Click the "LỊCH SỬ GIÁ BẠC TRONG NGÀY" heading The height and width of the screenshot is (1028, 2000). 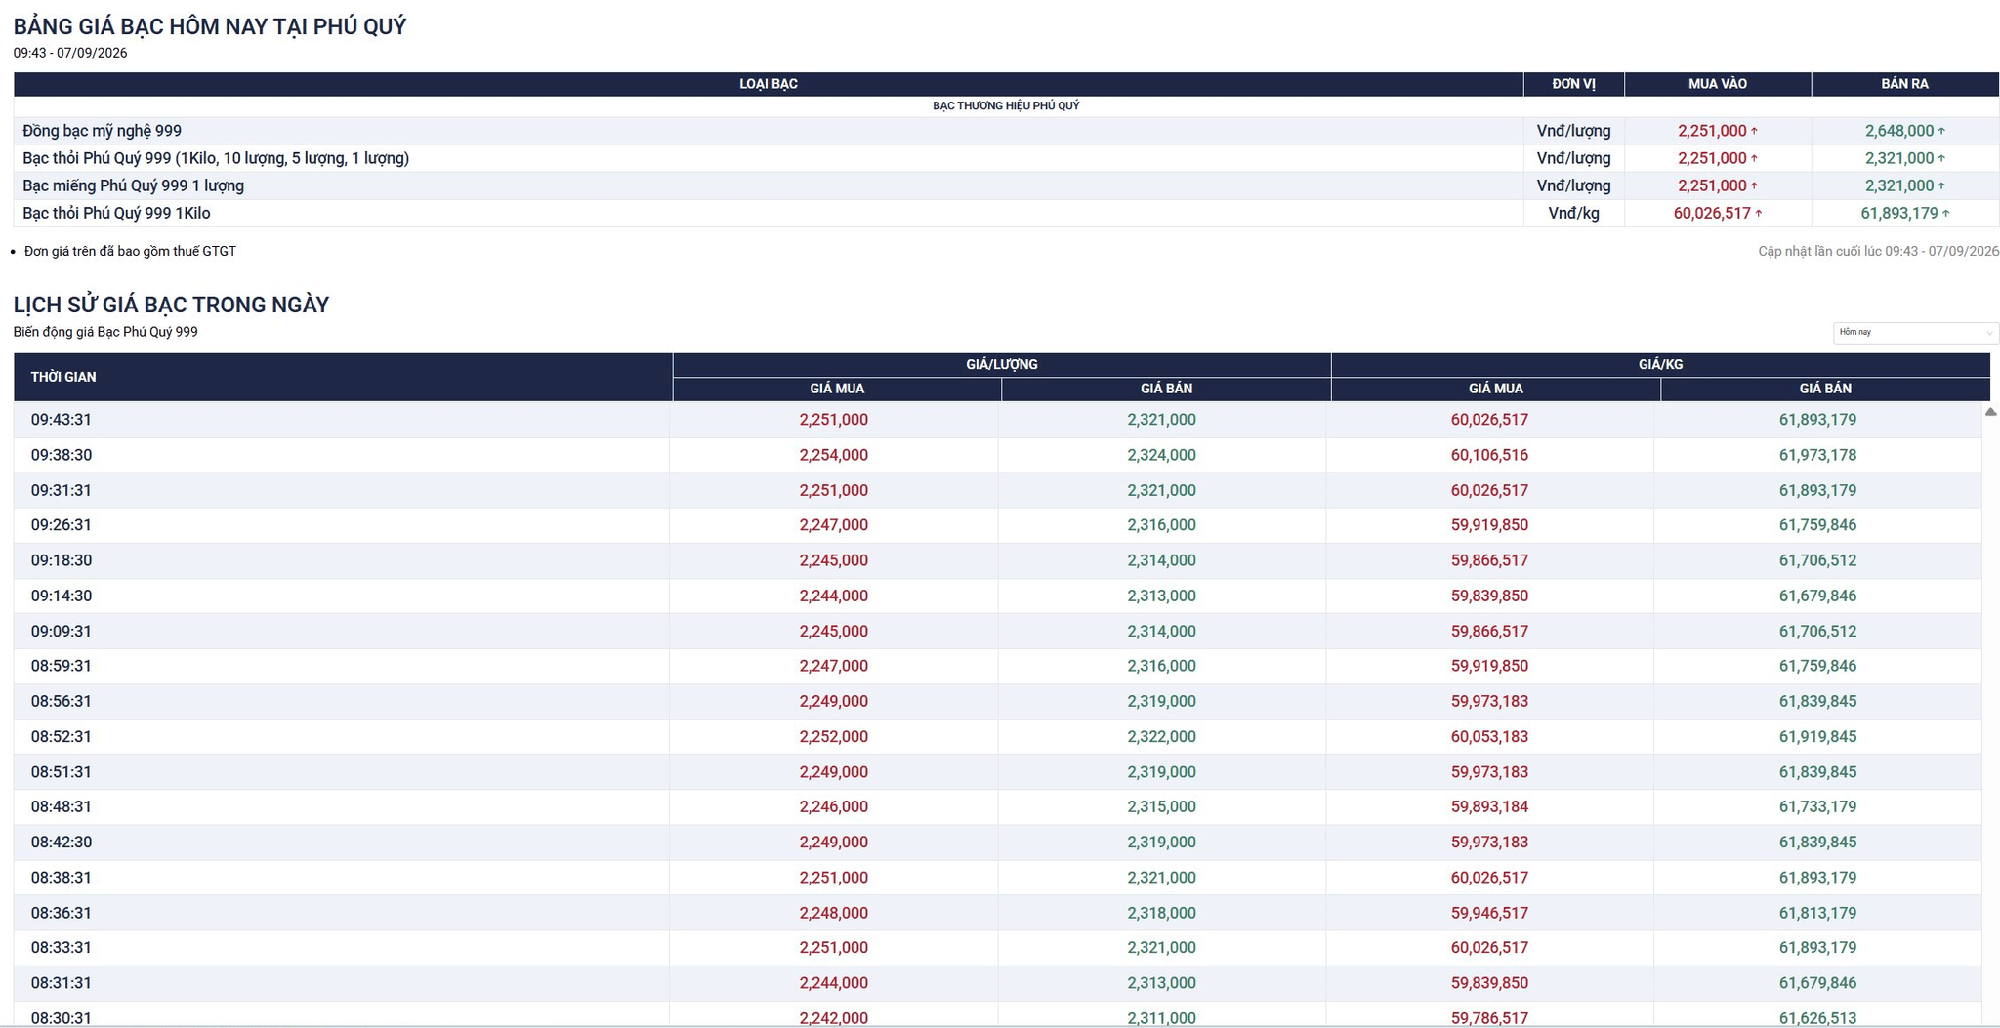click(x=171, y=304)
